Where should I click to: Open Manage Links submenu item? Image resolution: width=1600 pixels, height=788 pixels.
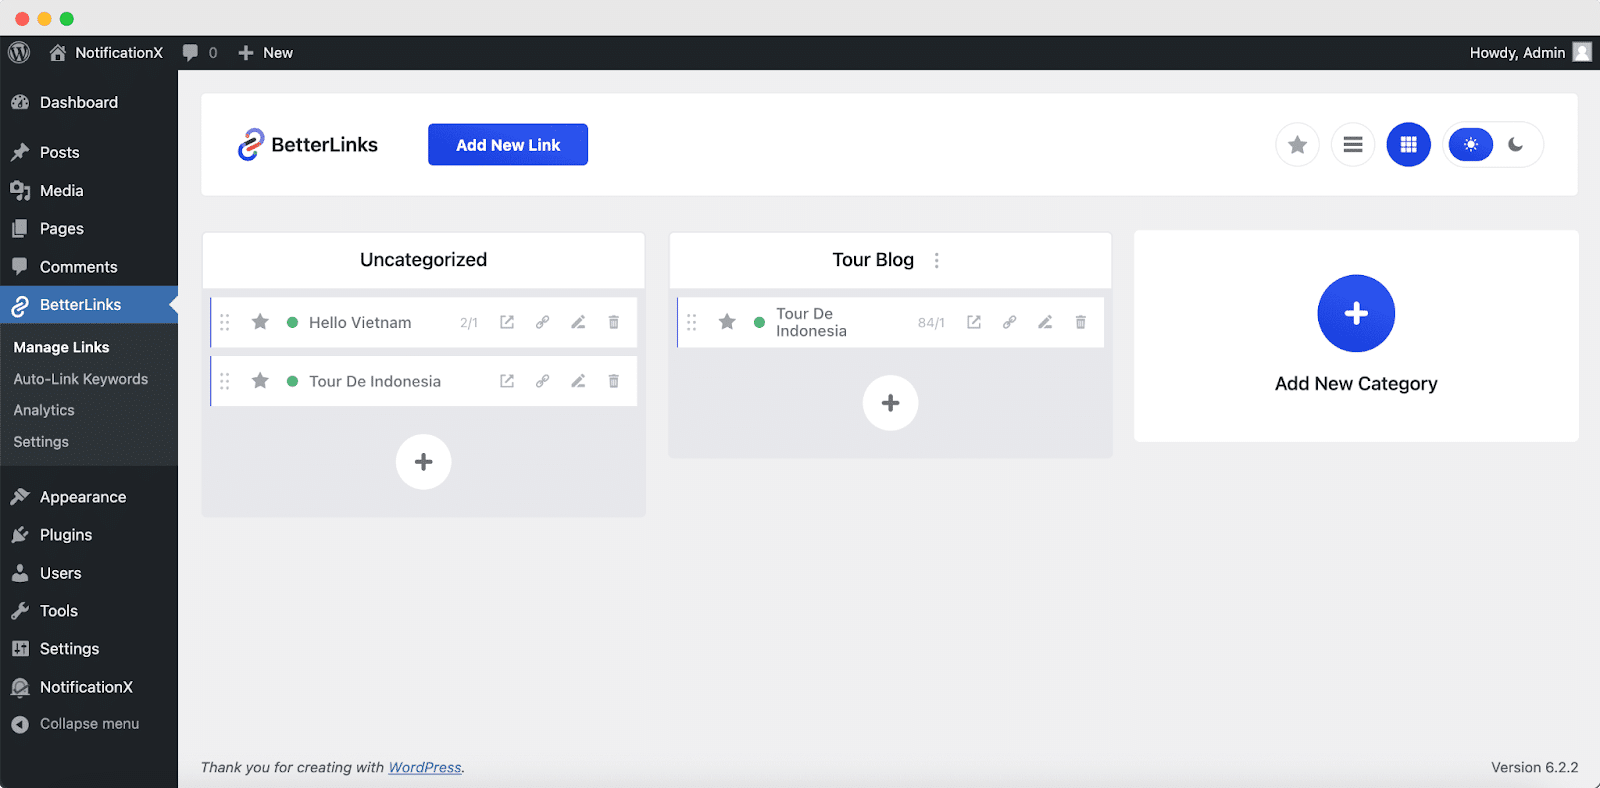[x=61, y=347]
